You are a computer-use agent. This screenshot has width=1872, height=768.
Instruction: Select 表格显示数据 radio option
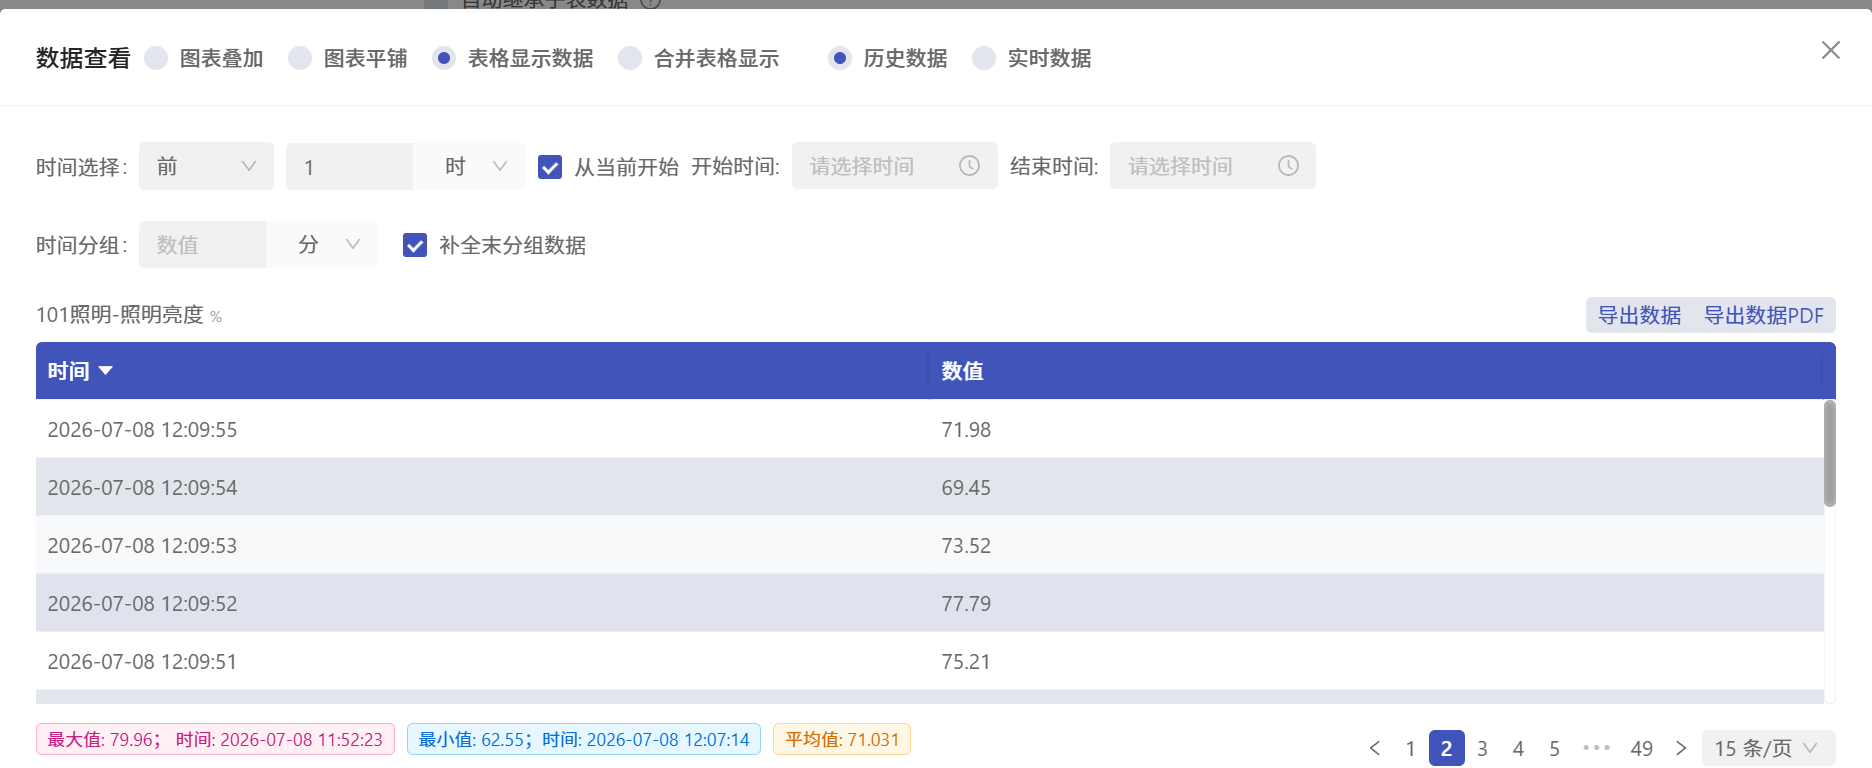point(444,58)
